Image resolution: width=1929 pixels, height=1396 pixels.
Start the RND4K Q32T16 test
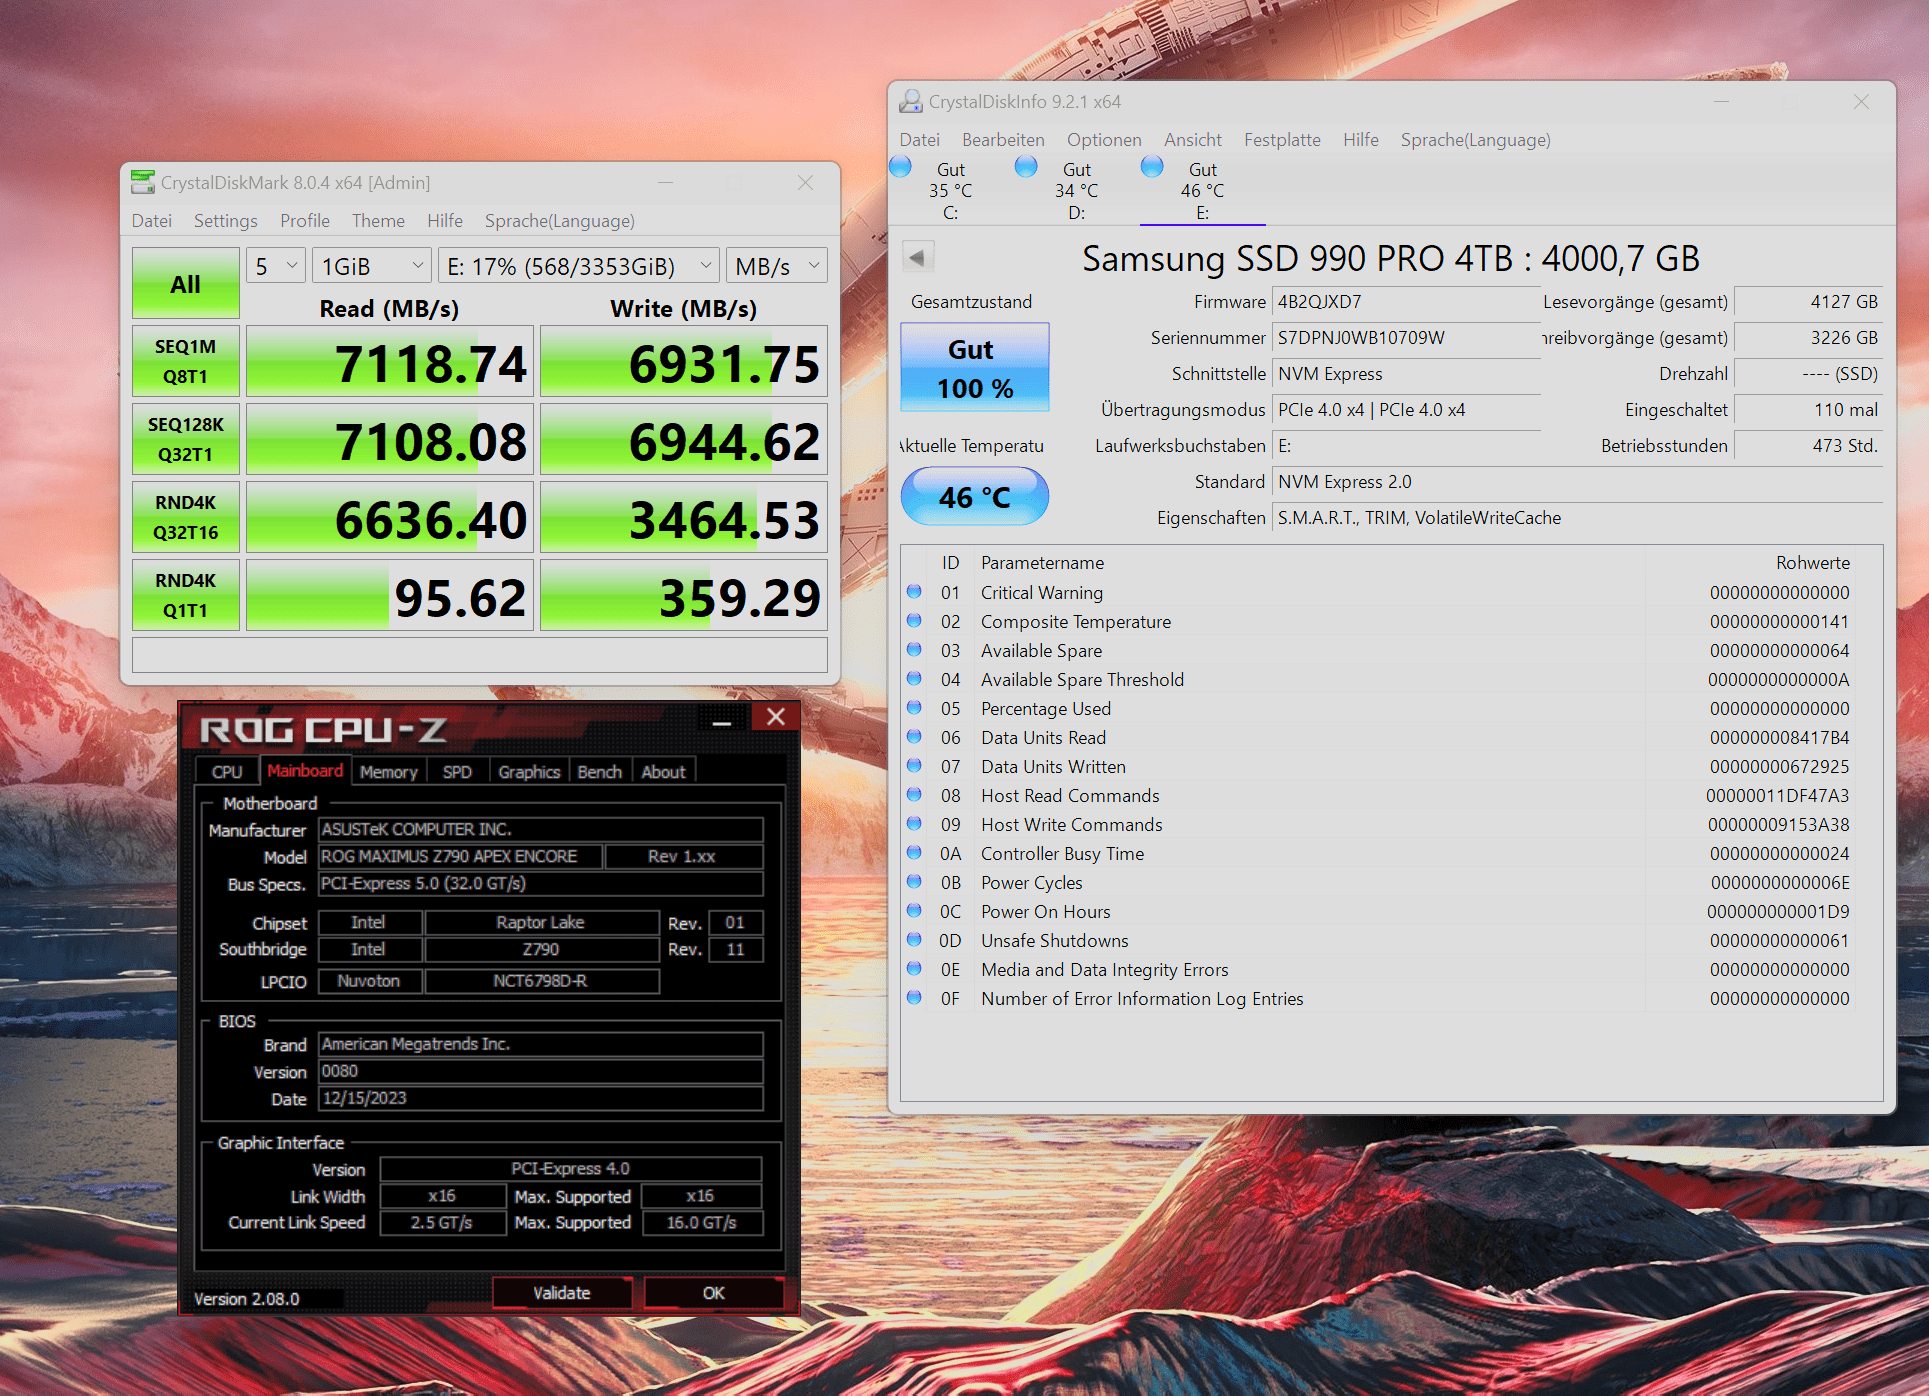(x=186, y=517)
